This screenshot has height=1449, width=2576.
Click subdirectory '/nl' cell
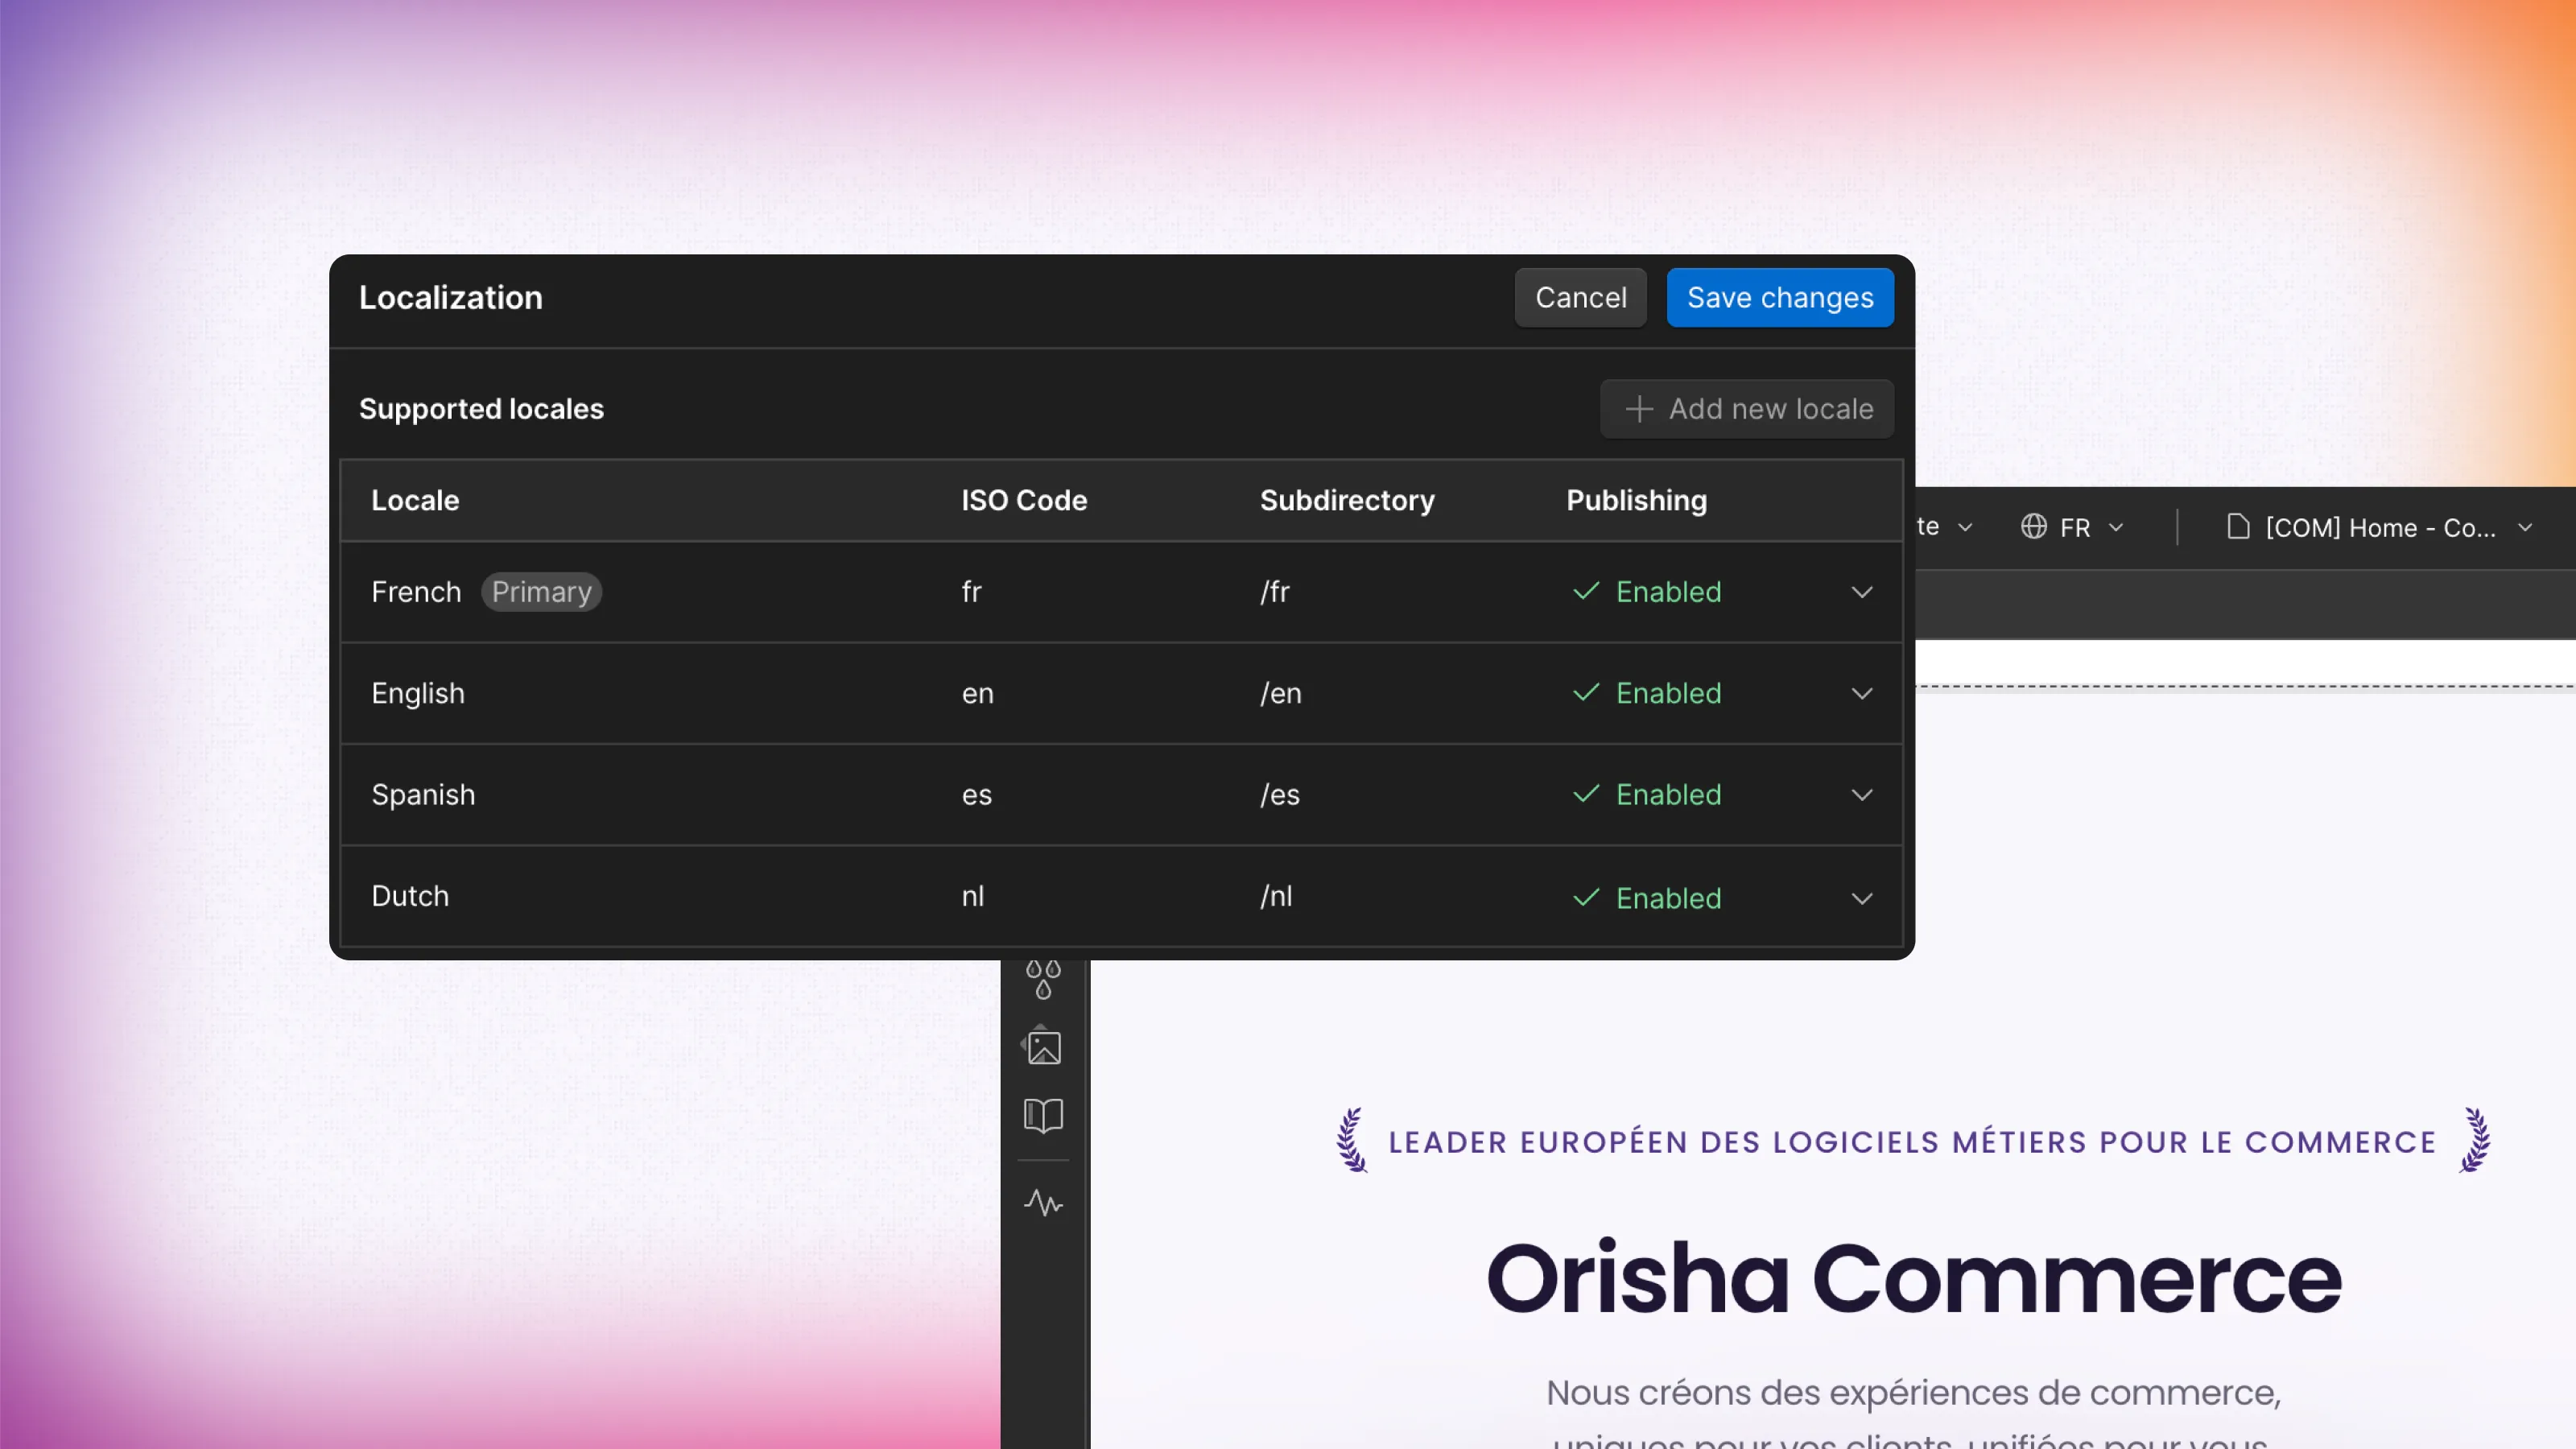pos(1275,896)
